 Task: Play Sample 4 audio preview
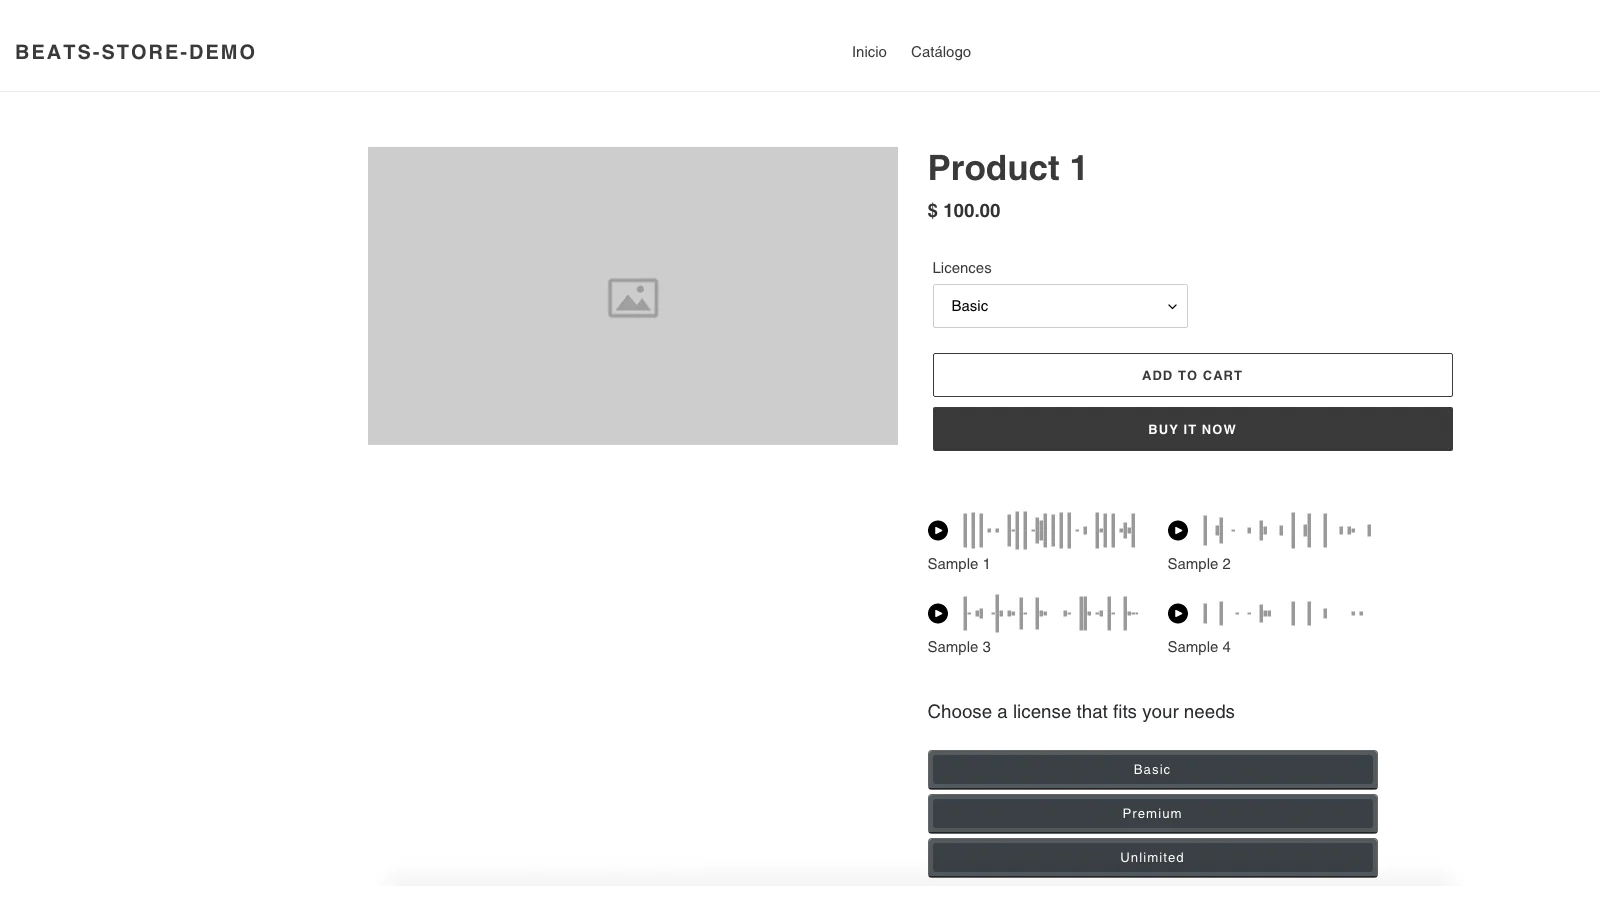tap(1177, 613)
